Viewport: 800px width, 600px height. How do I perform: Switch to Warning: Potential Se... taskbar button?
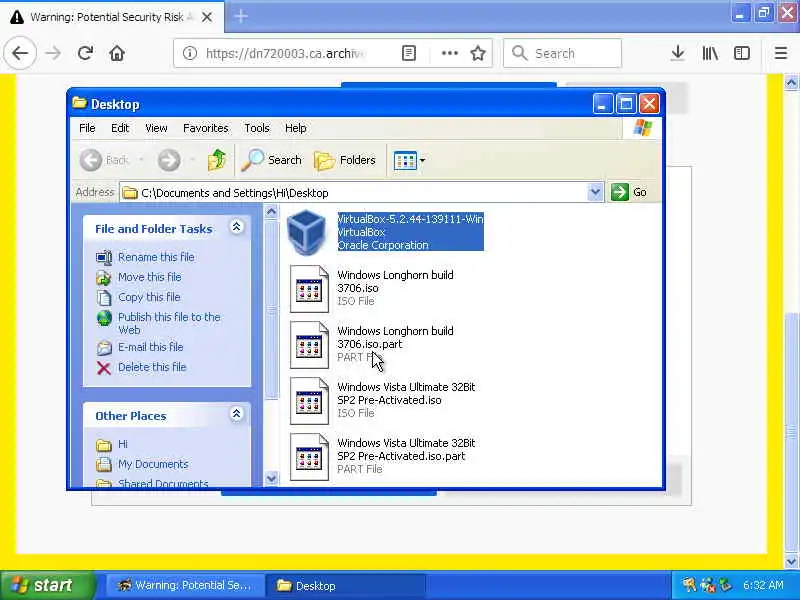point(185,585)
